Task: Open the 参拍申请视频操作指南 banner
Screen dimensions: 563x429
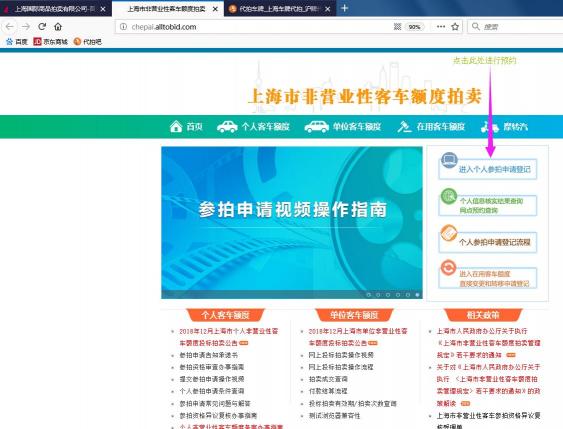Action: (292, 223)
